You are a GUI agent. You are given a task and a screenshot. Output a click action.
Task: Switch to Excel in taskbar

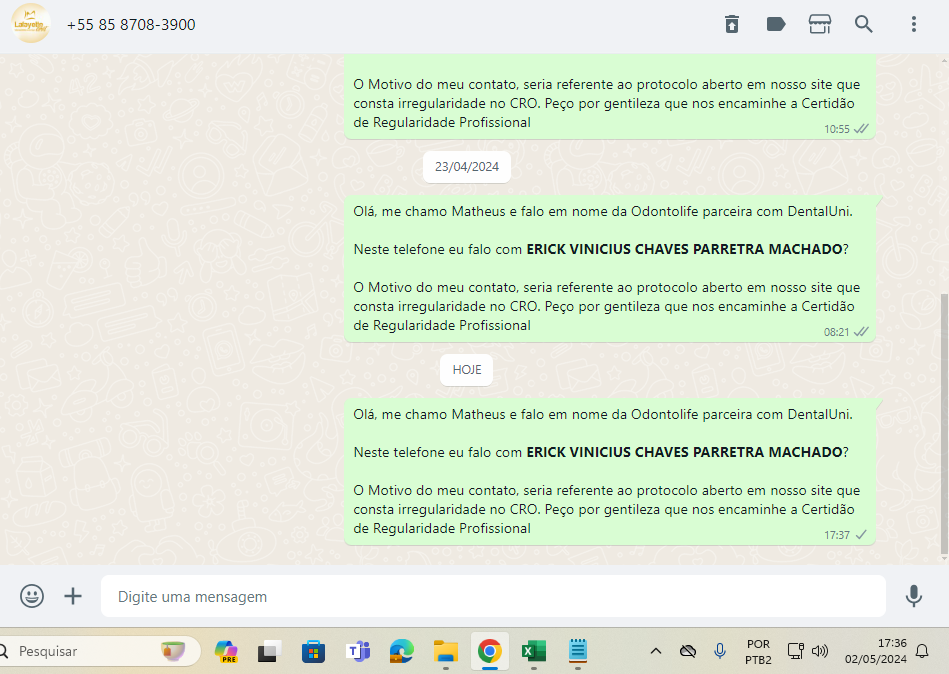pos(533,652)
